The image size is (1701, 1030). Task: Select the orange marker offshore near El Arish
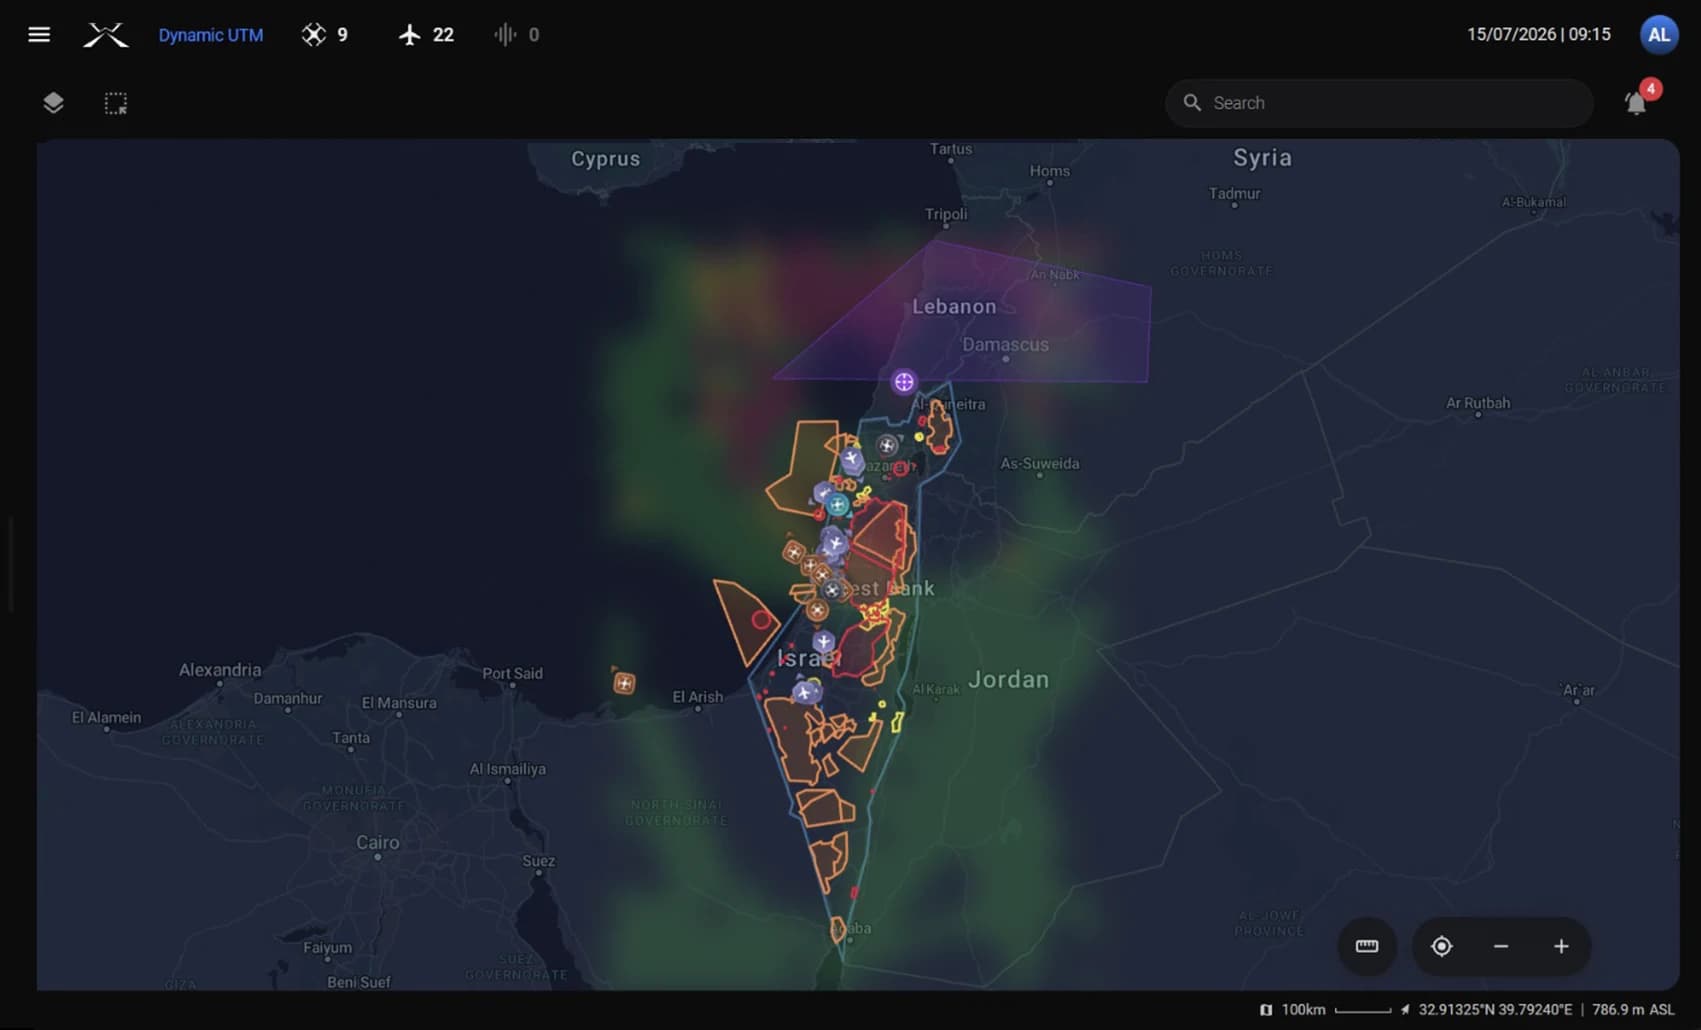coord(624,683)
